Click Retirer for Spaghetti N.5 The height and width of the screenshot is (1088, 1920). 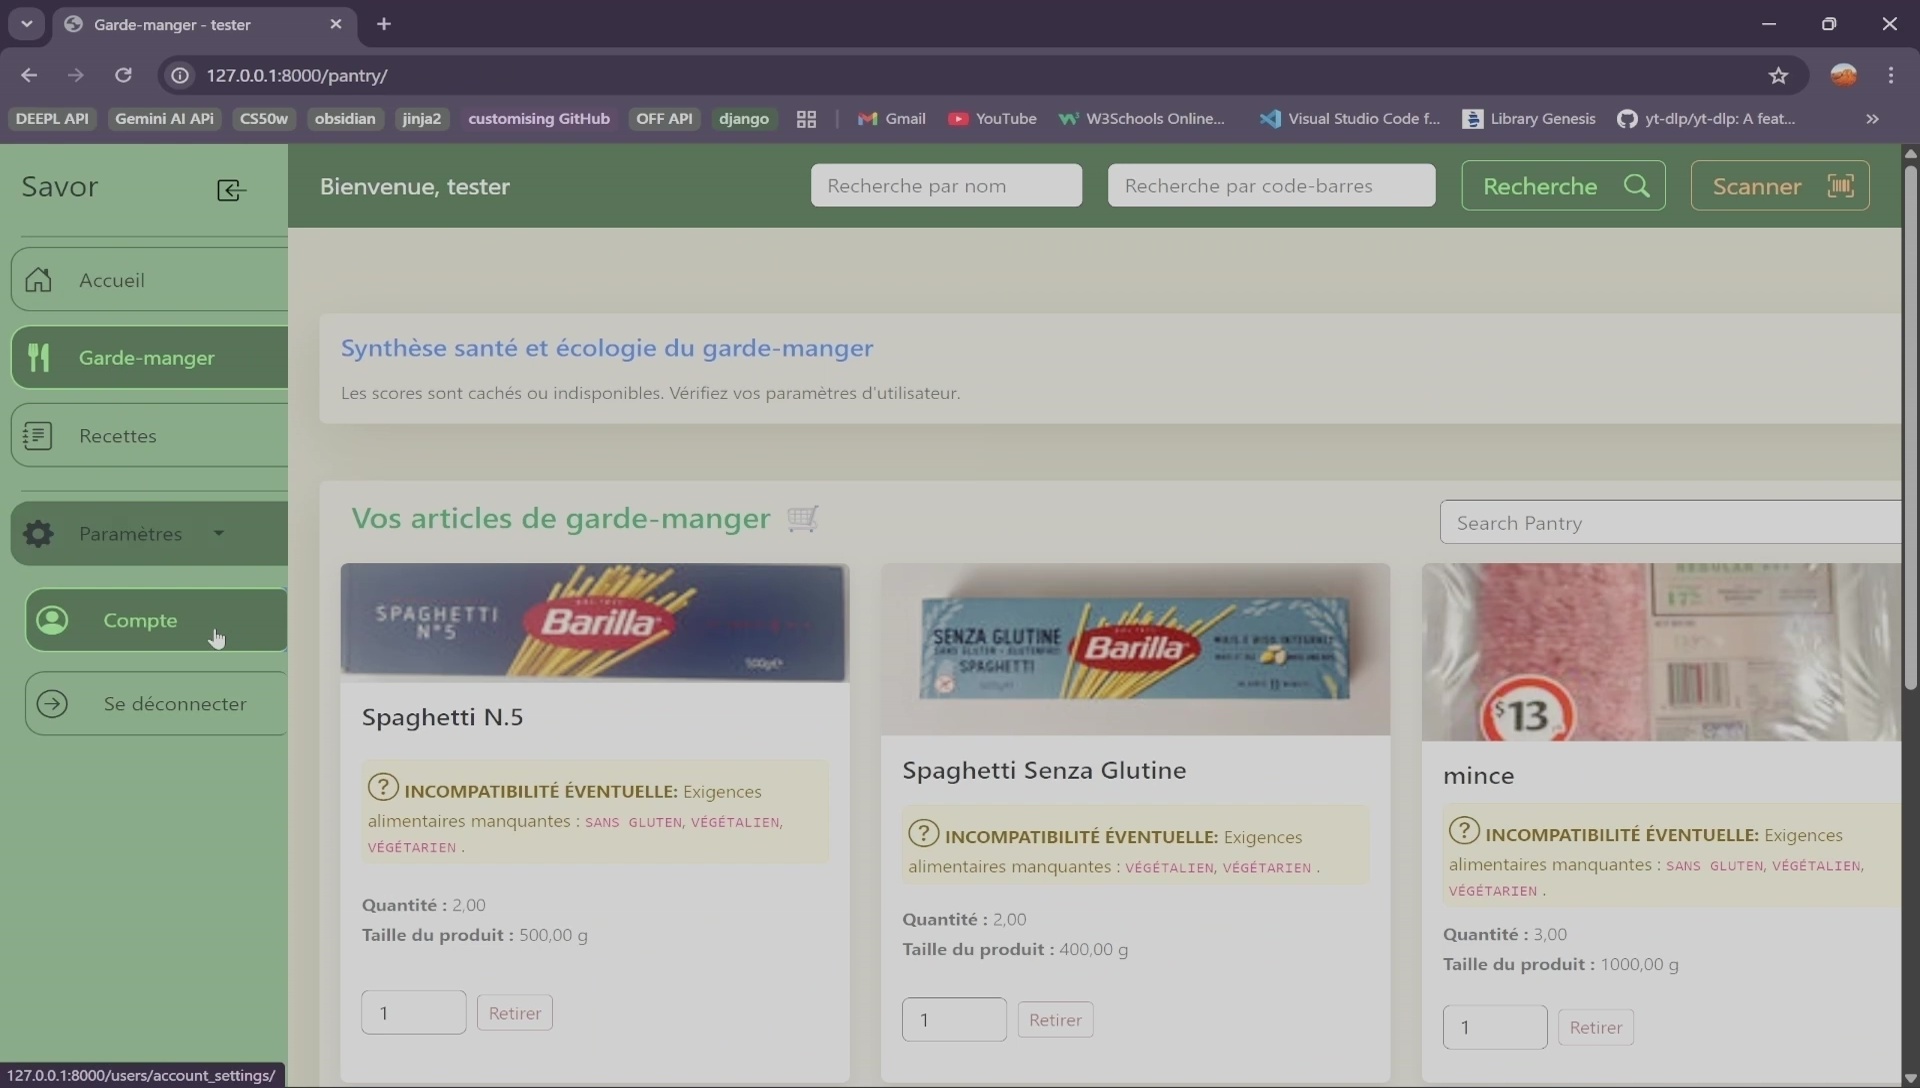[514, 1011]
